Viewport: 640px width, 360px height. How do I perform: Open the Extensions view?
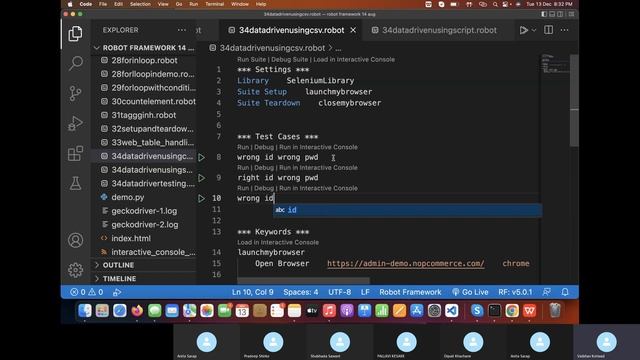[76, 153]
